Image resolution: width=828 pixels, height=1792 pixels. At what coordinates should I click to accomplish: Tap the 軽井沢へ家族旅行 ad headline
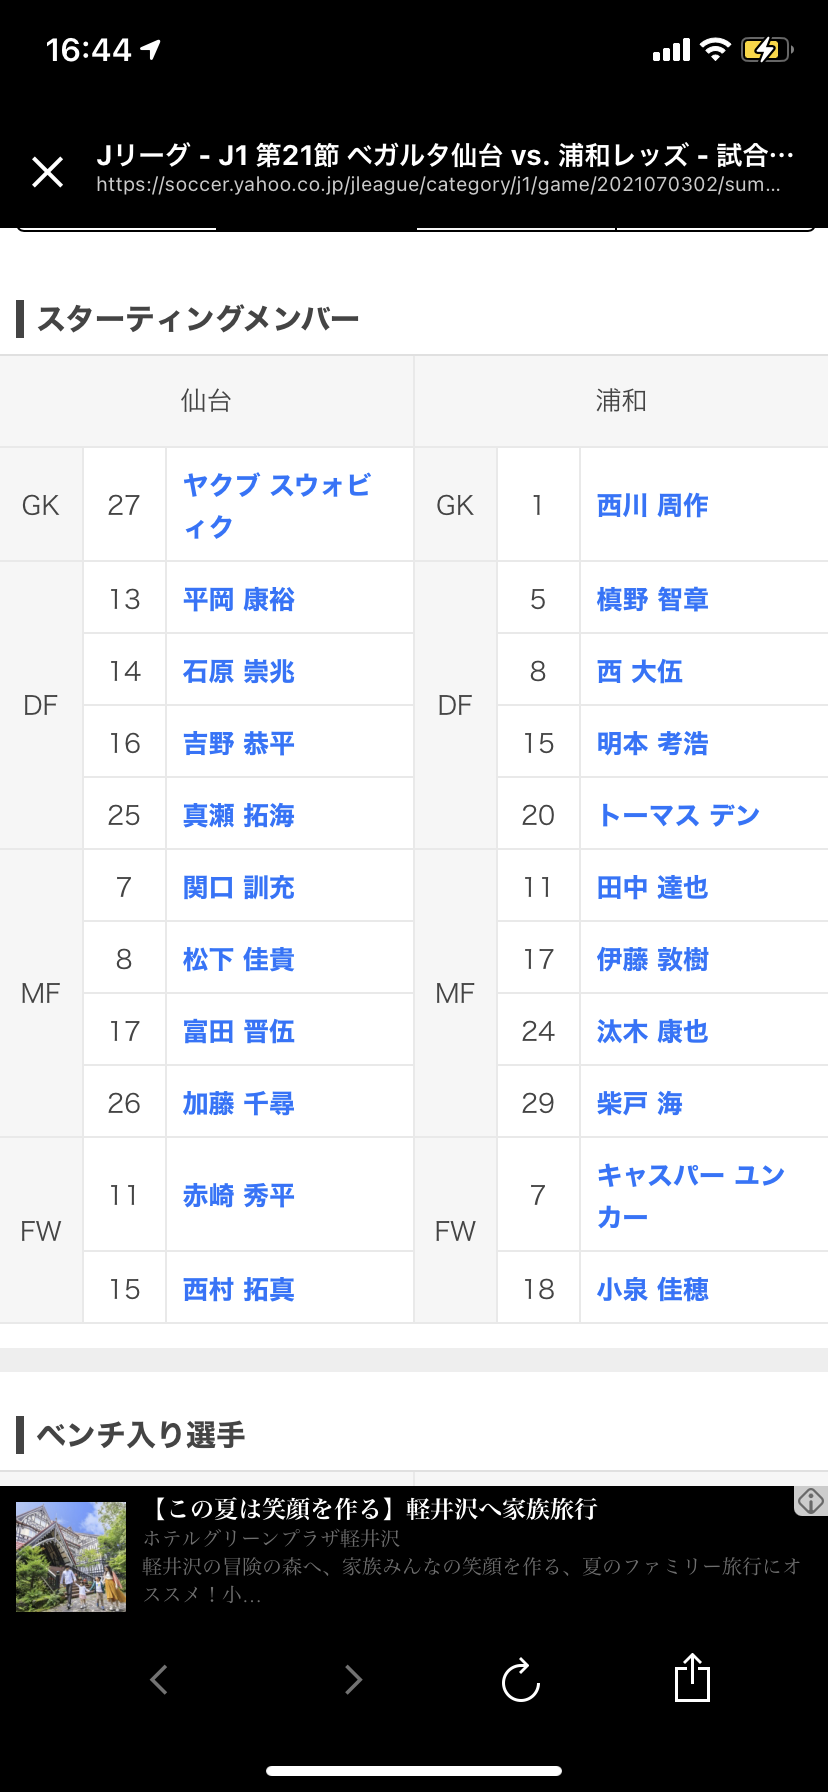pos(375,1509)
